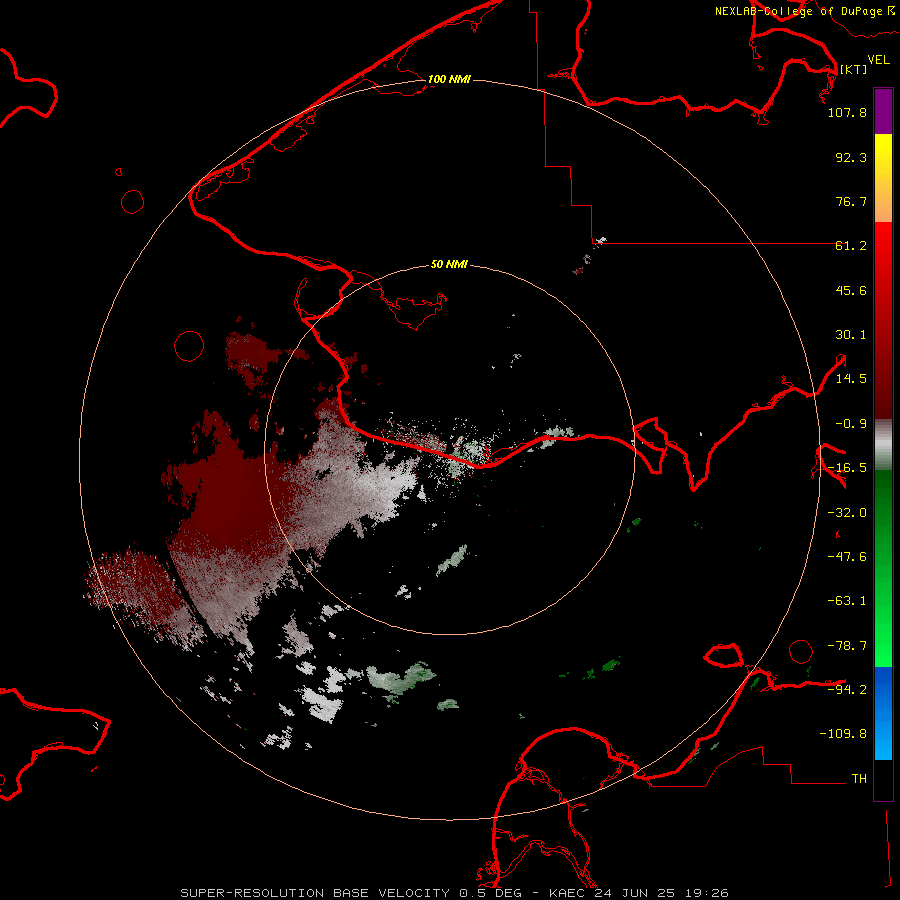The width and height of the screenshot is (900, 900).
Task: Click the TH threshold label
Action: pos(859,779)
